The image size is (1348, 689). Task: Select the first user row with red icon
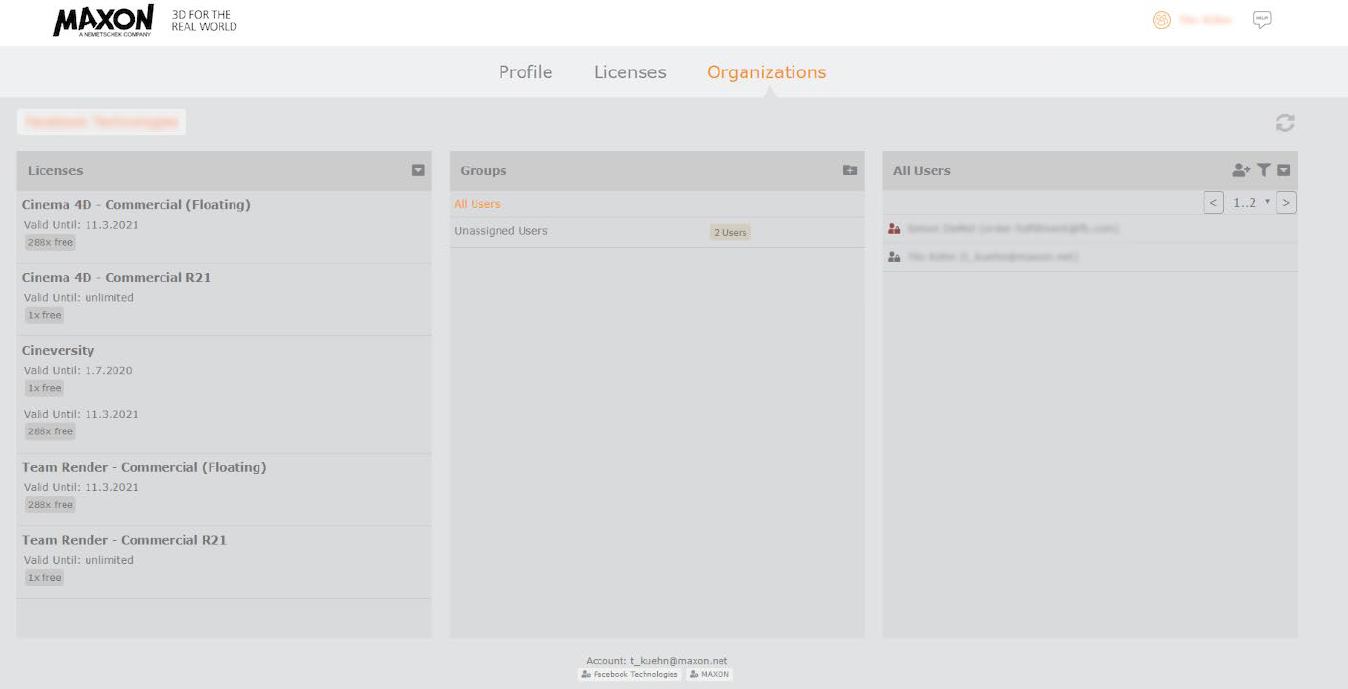coord(1090,229)
